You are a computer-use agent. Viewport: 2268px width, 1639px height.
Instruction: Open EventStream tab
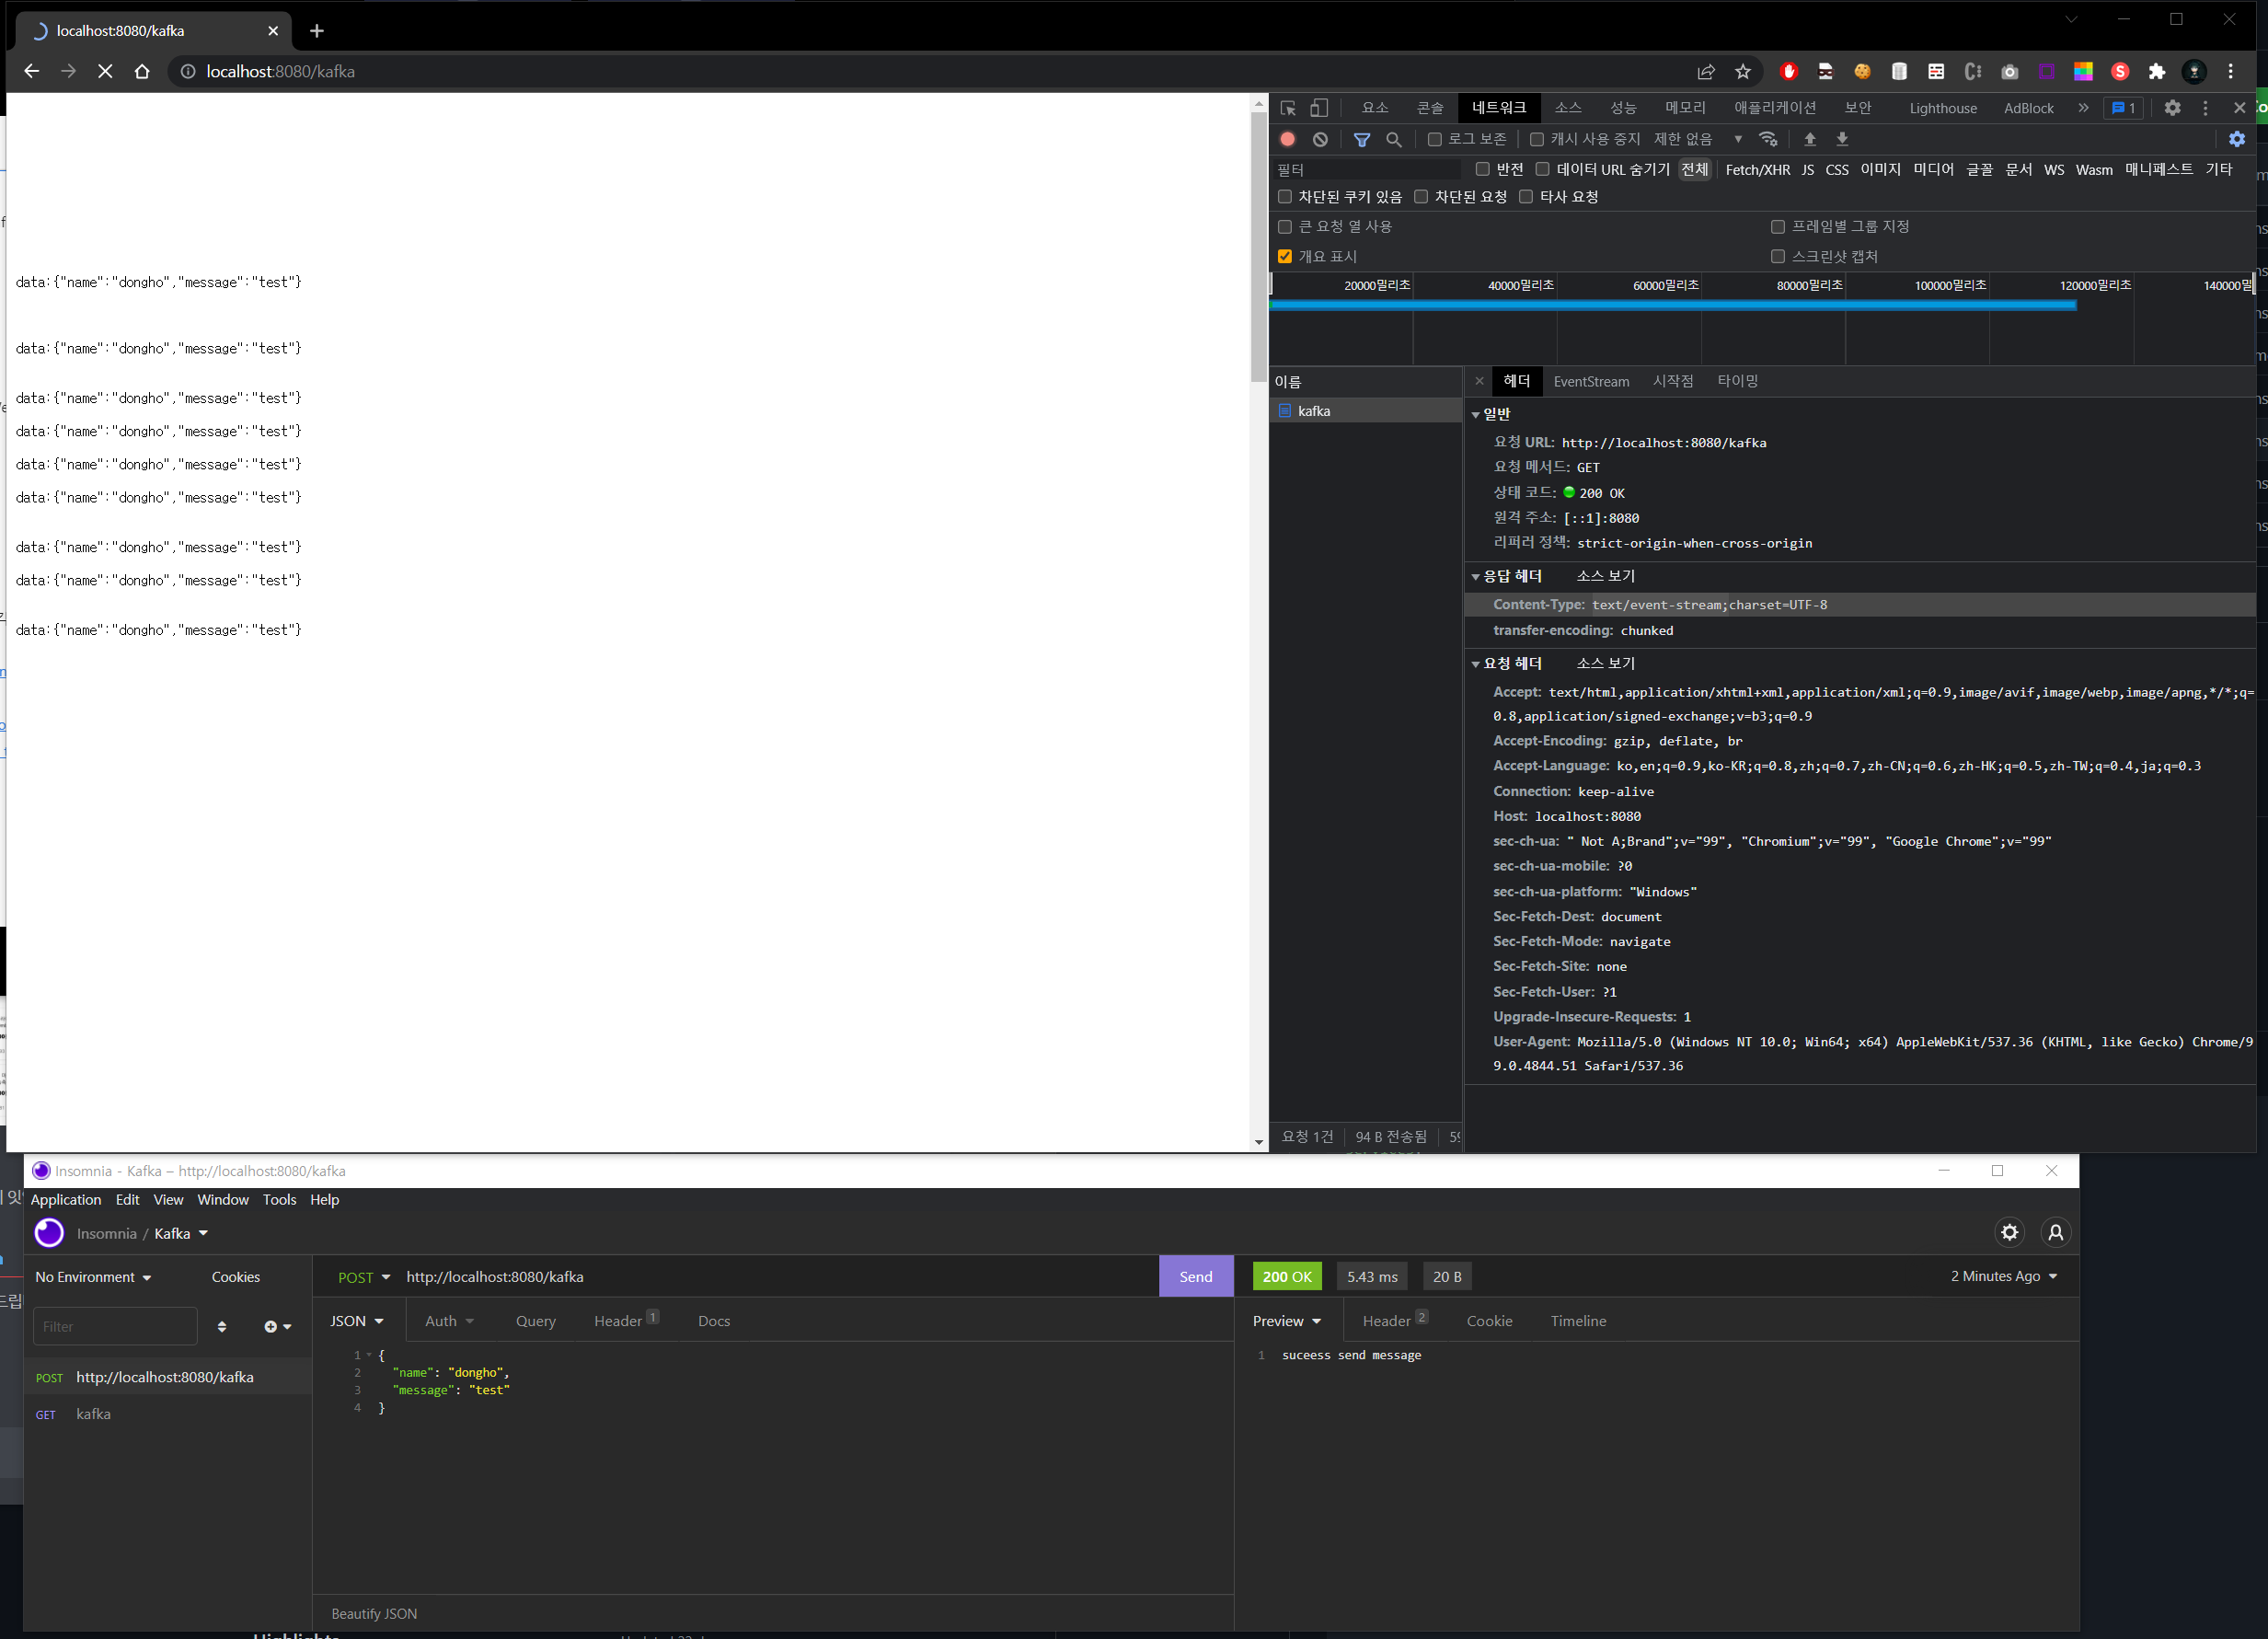coord(1591,381)
